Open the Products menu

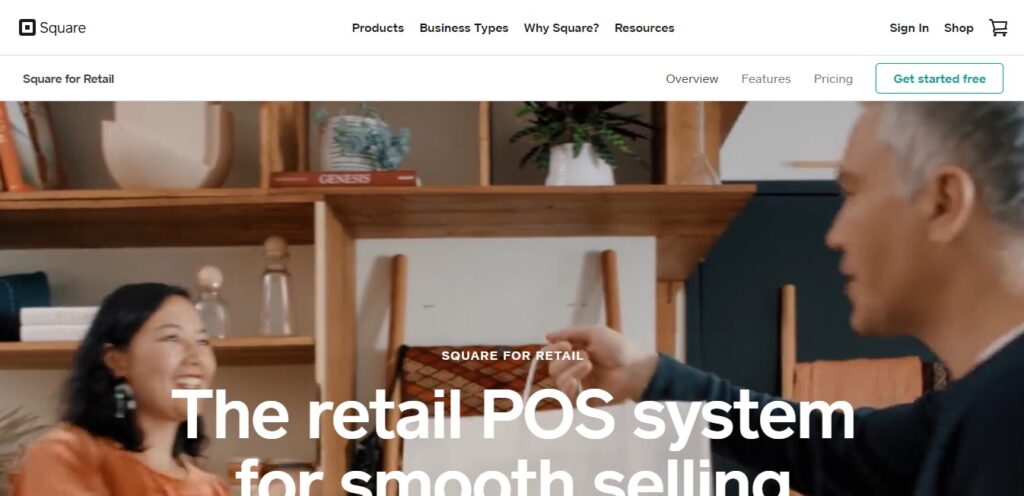coord(377,28)
